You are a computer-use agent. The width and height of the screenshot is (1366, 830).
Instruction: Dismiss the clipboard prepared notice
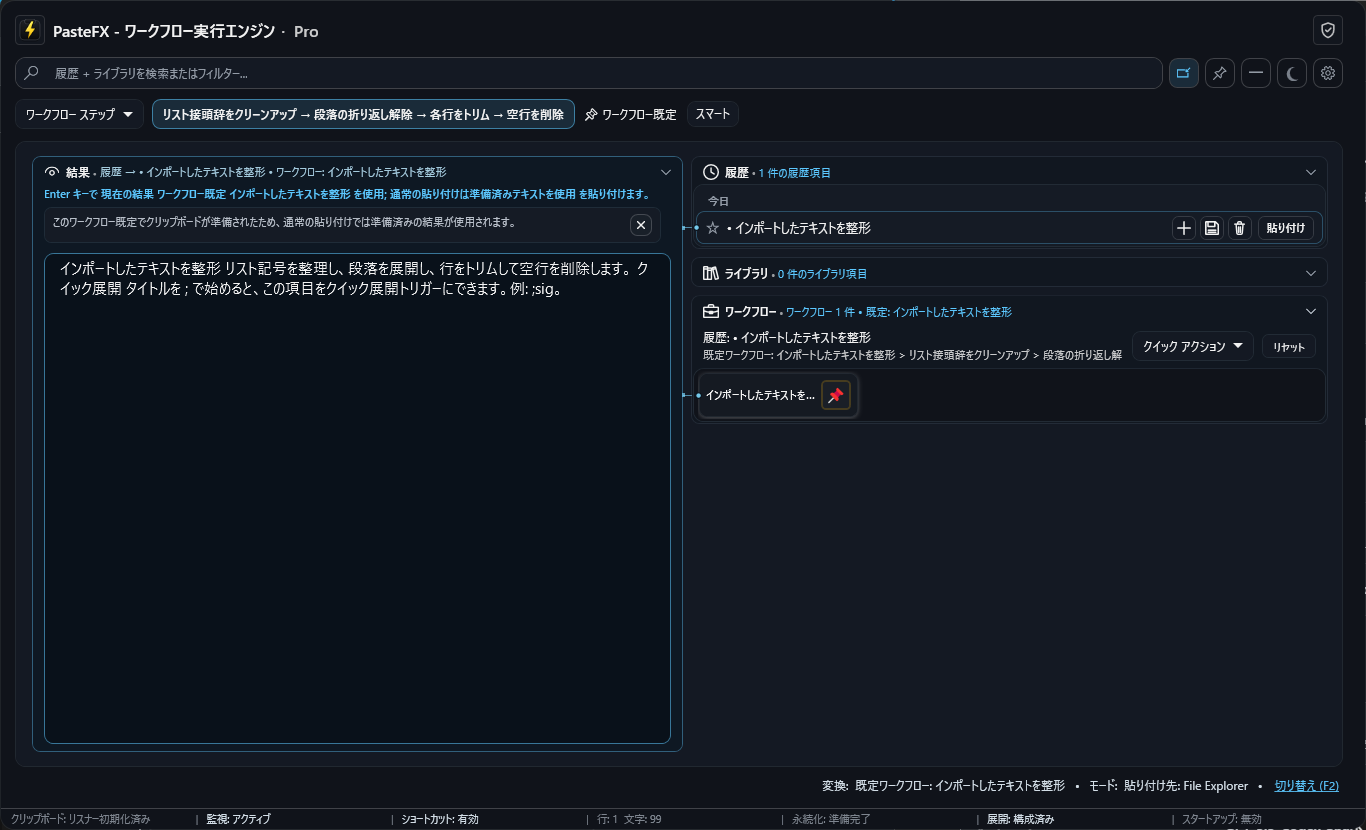click(642, 224)
